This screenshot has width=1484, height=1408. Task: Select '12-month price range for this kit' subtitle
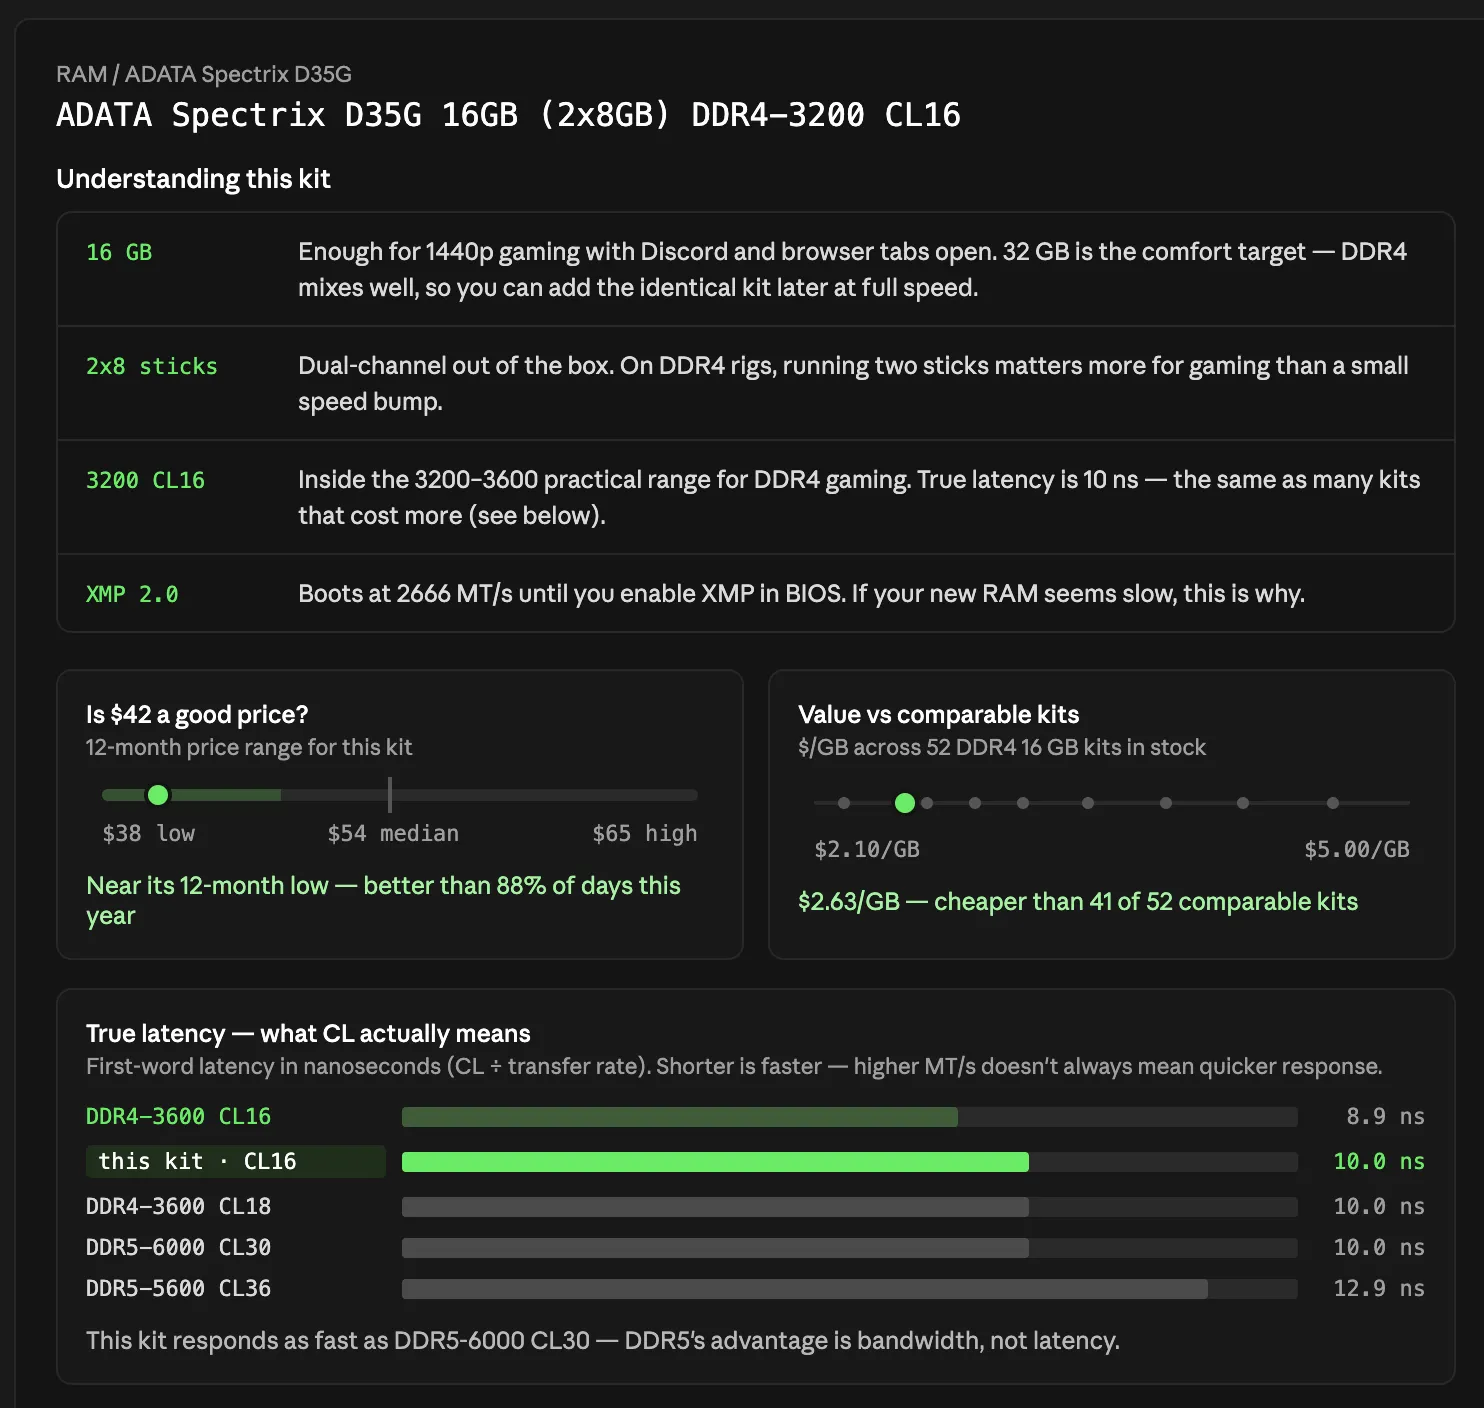pyautogui.click(x=249, y=748)
